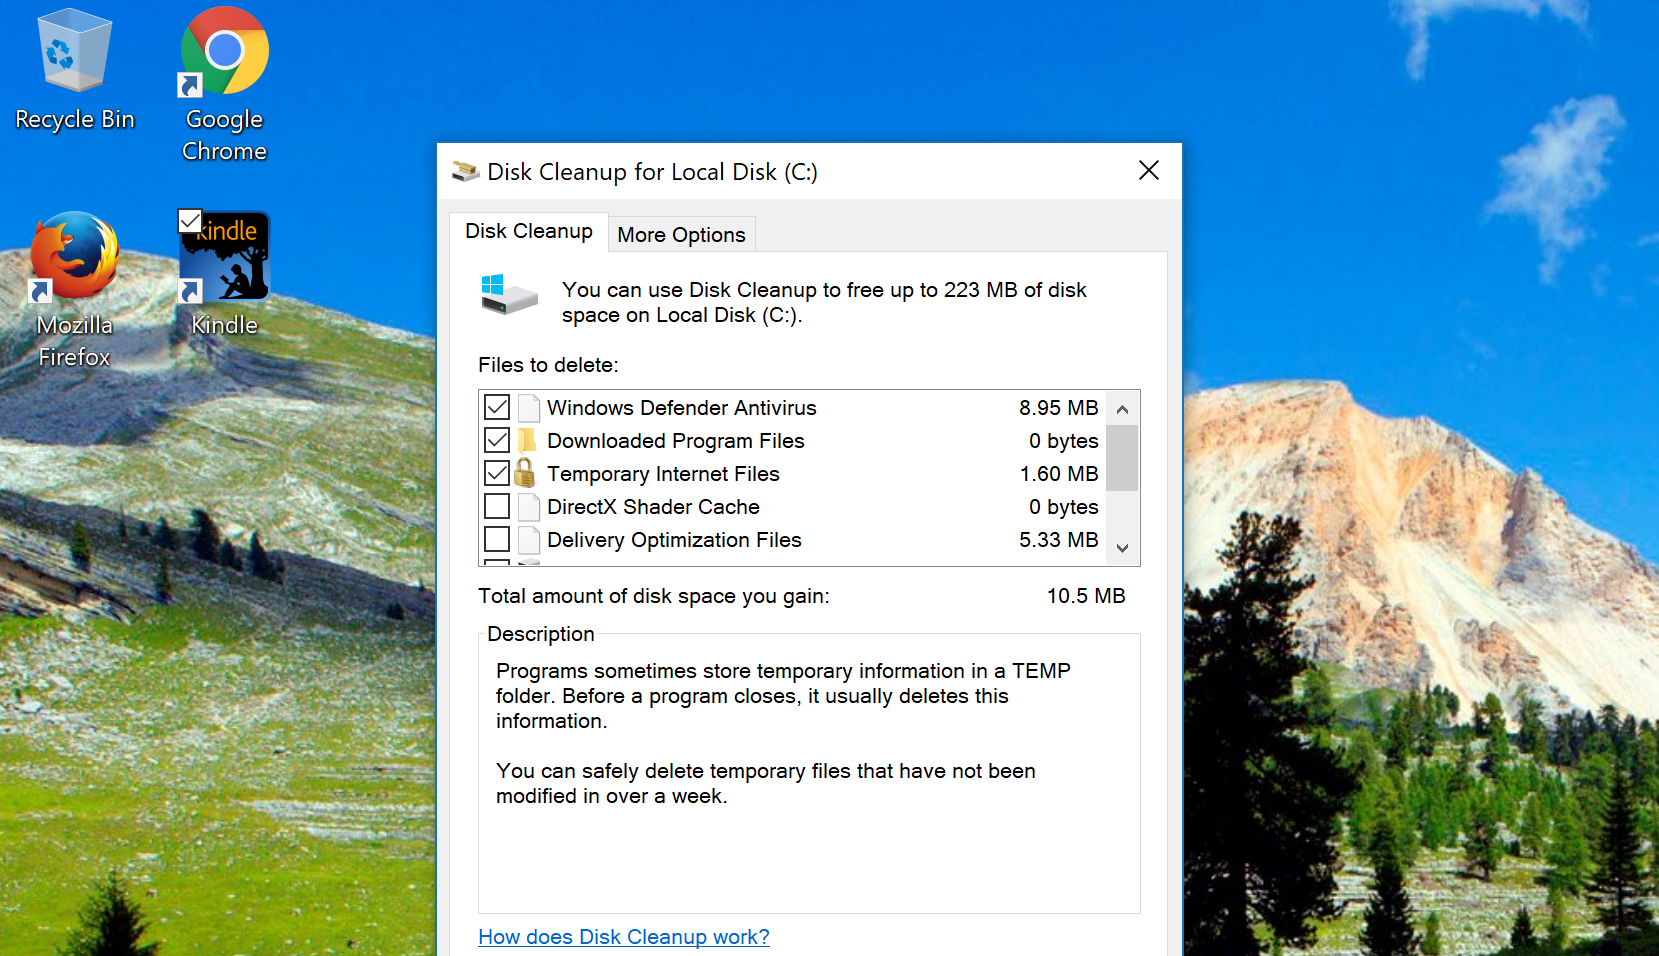Enable DirectX Shader Cache cleanup
1659x956 pixels.
497,506
